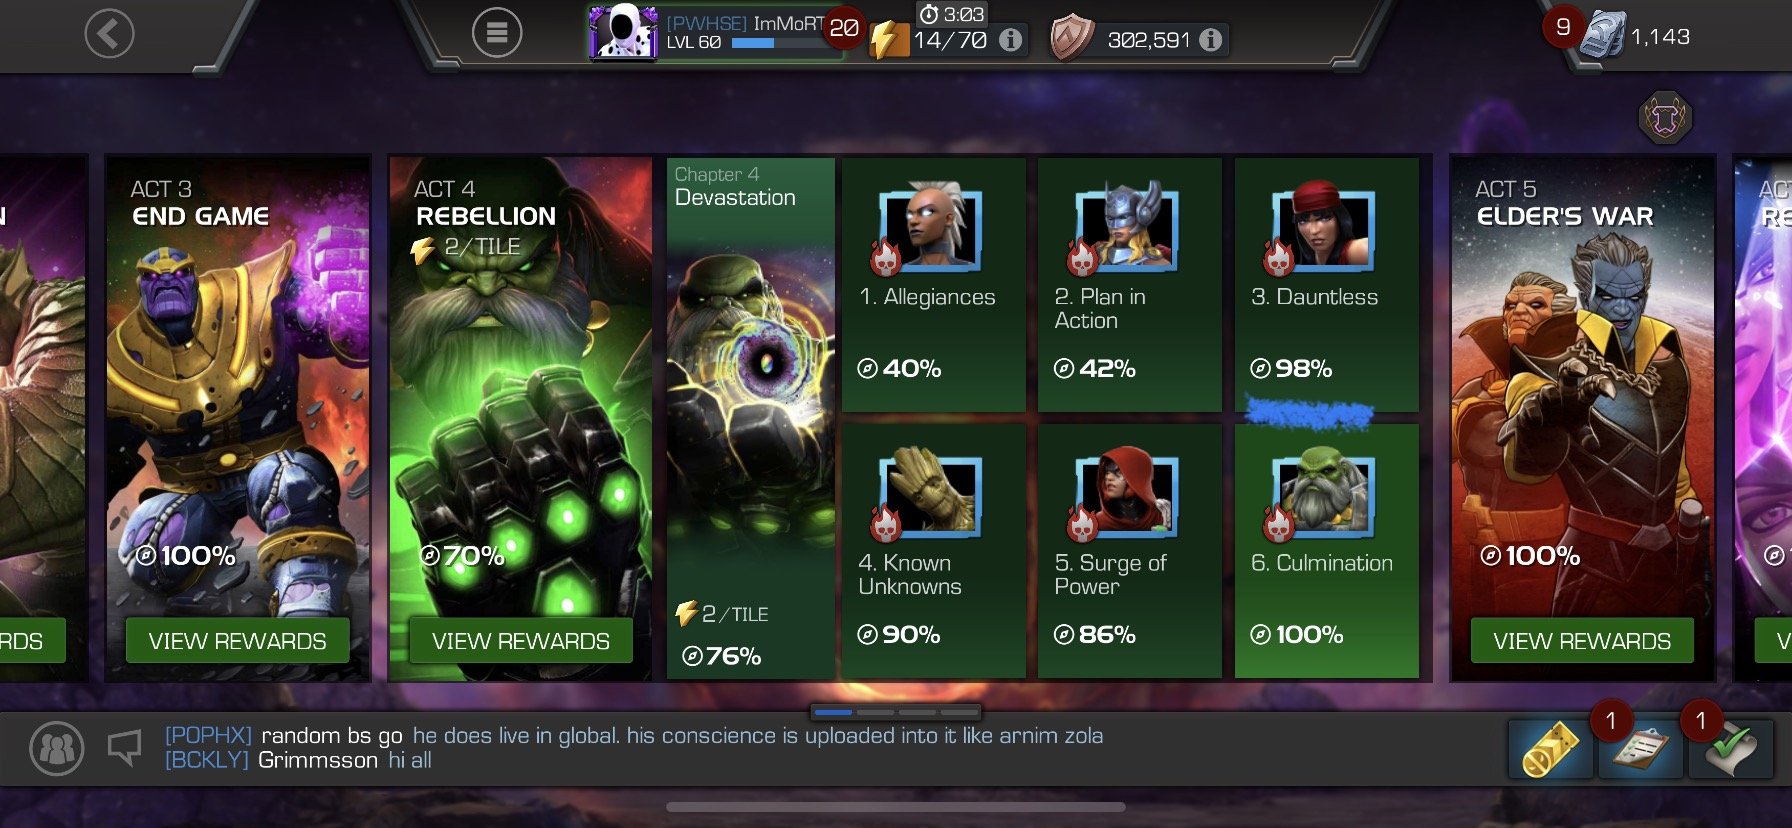The width and height of the screenshot is (1792, 828).
Task: Show energy info icon beside 14/70
Action: [1011, 40]
